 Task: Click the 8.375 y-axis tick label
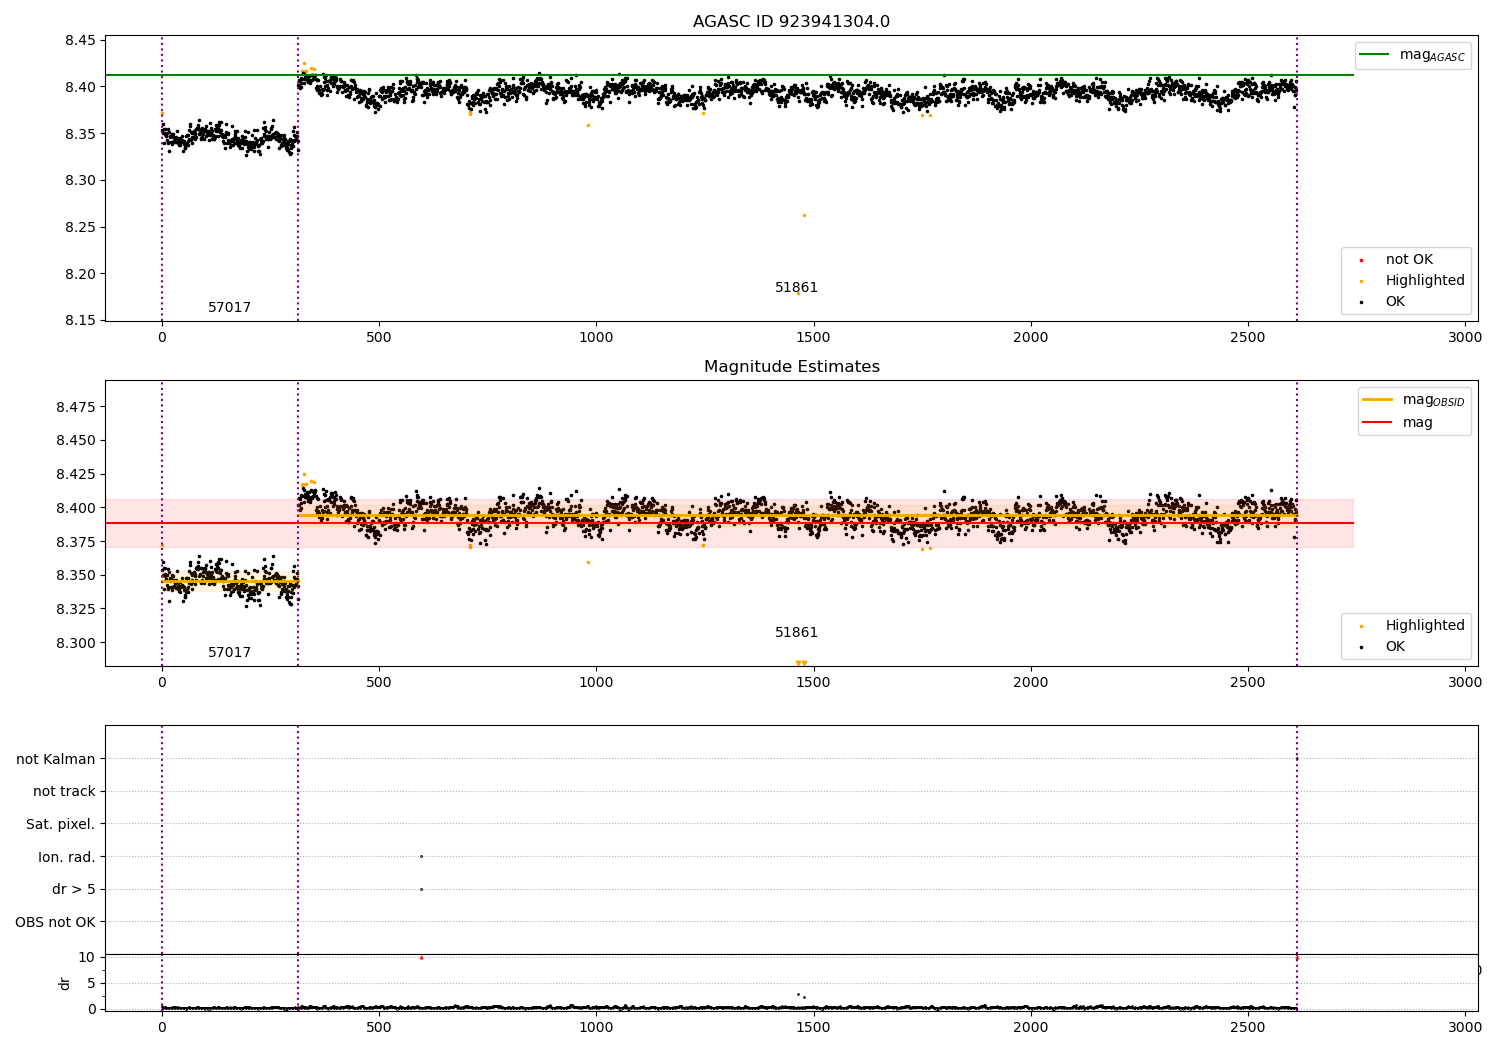77,542
